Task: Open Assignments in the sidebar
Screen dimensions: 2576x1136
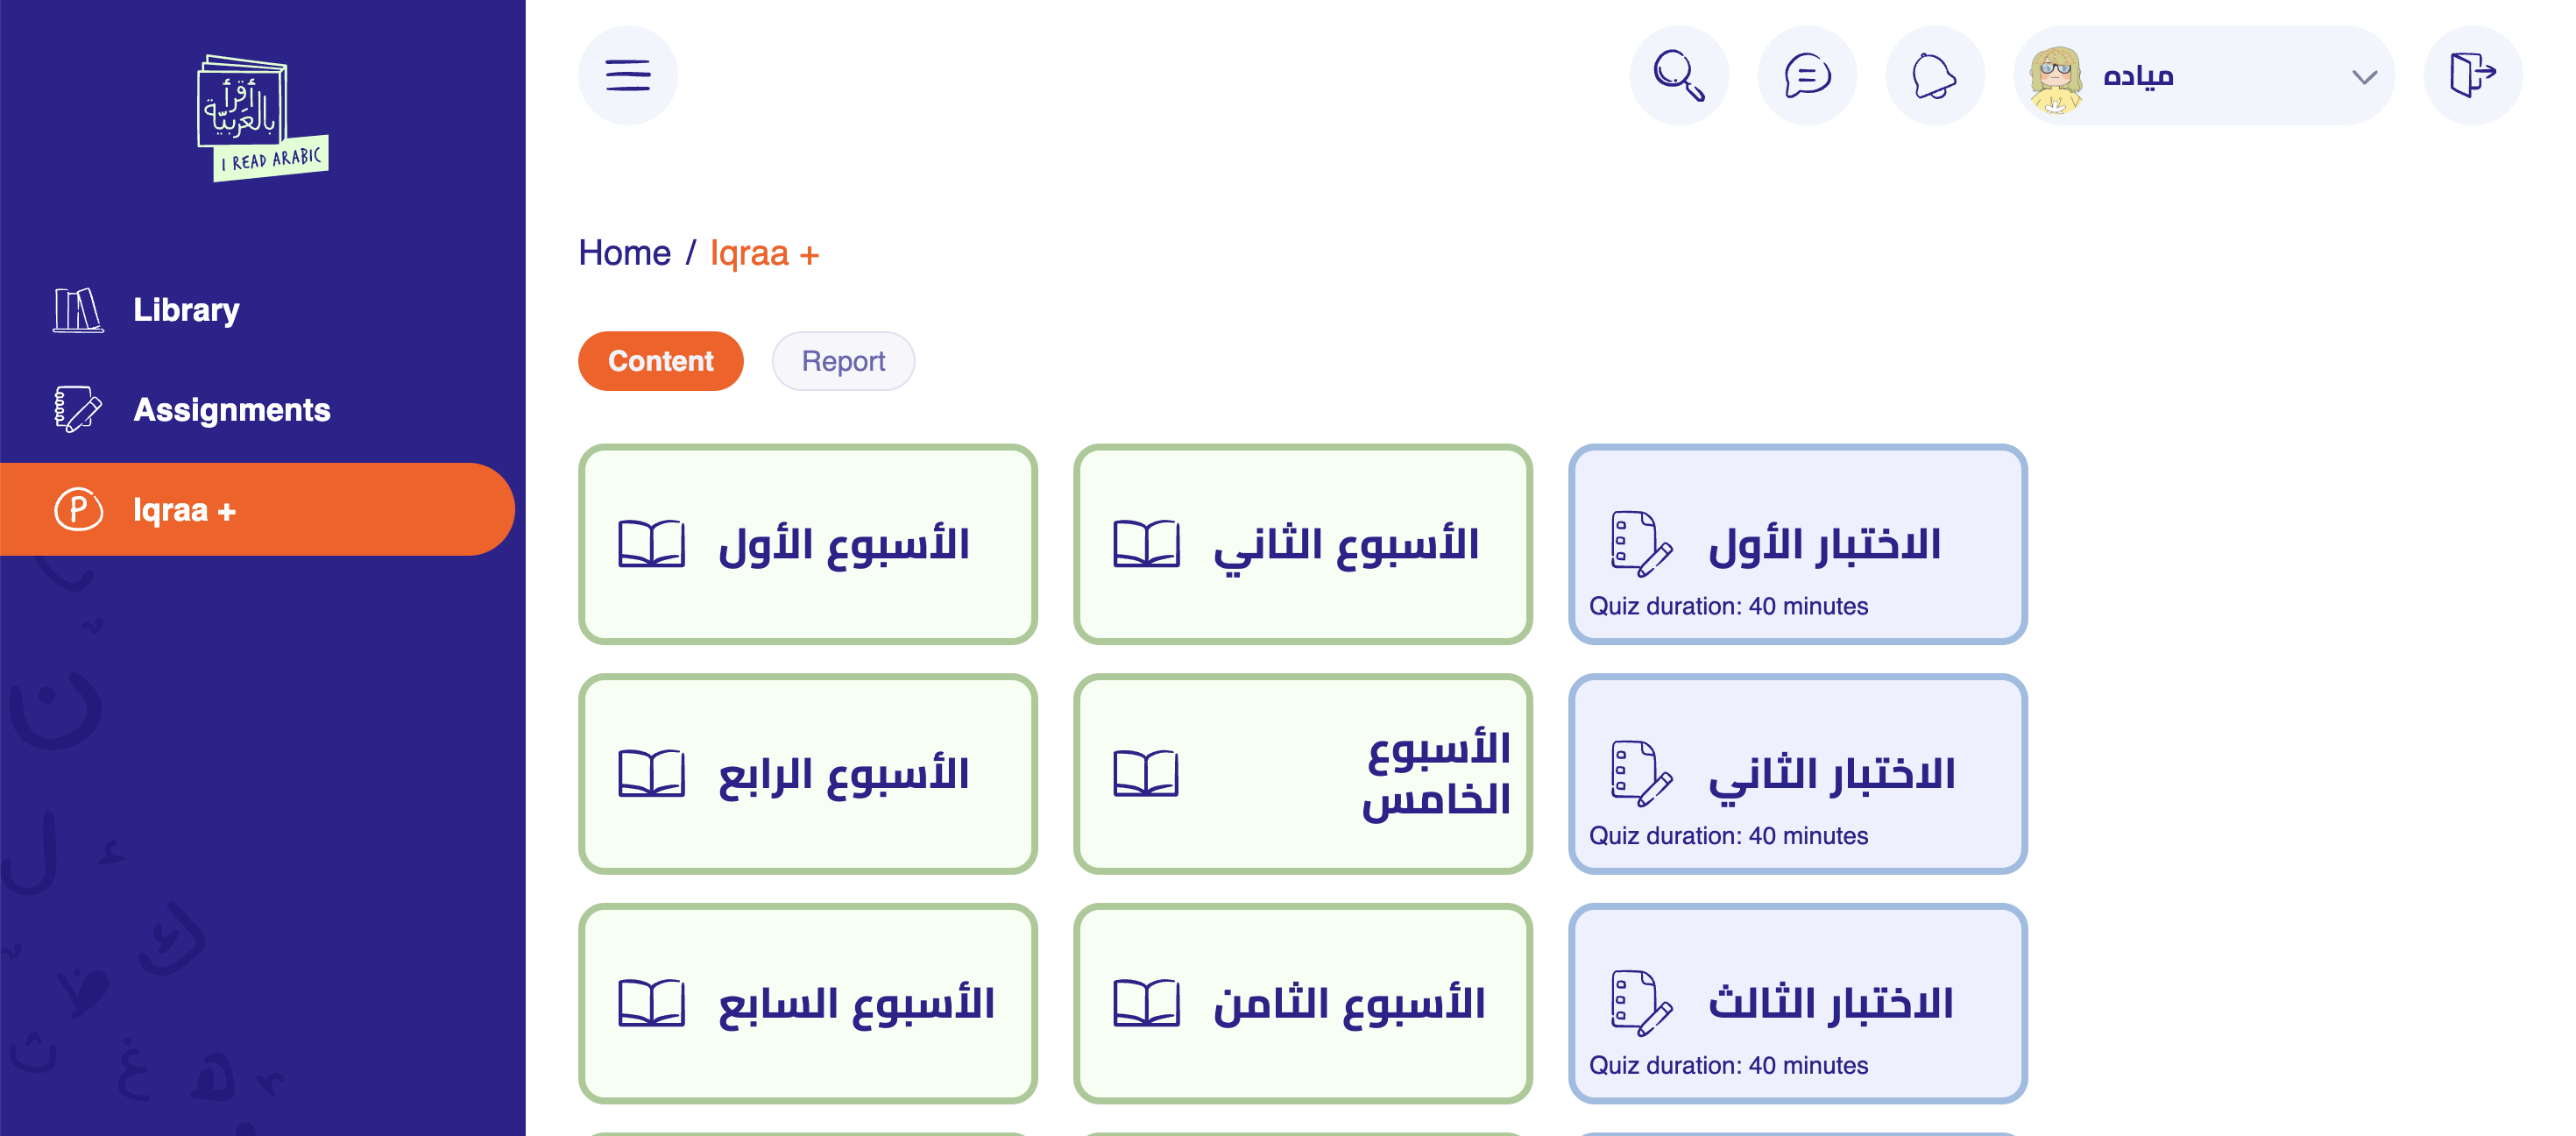Action: [x=231, y=410]
